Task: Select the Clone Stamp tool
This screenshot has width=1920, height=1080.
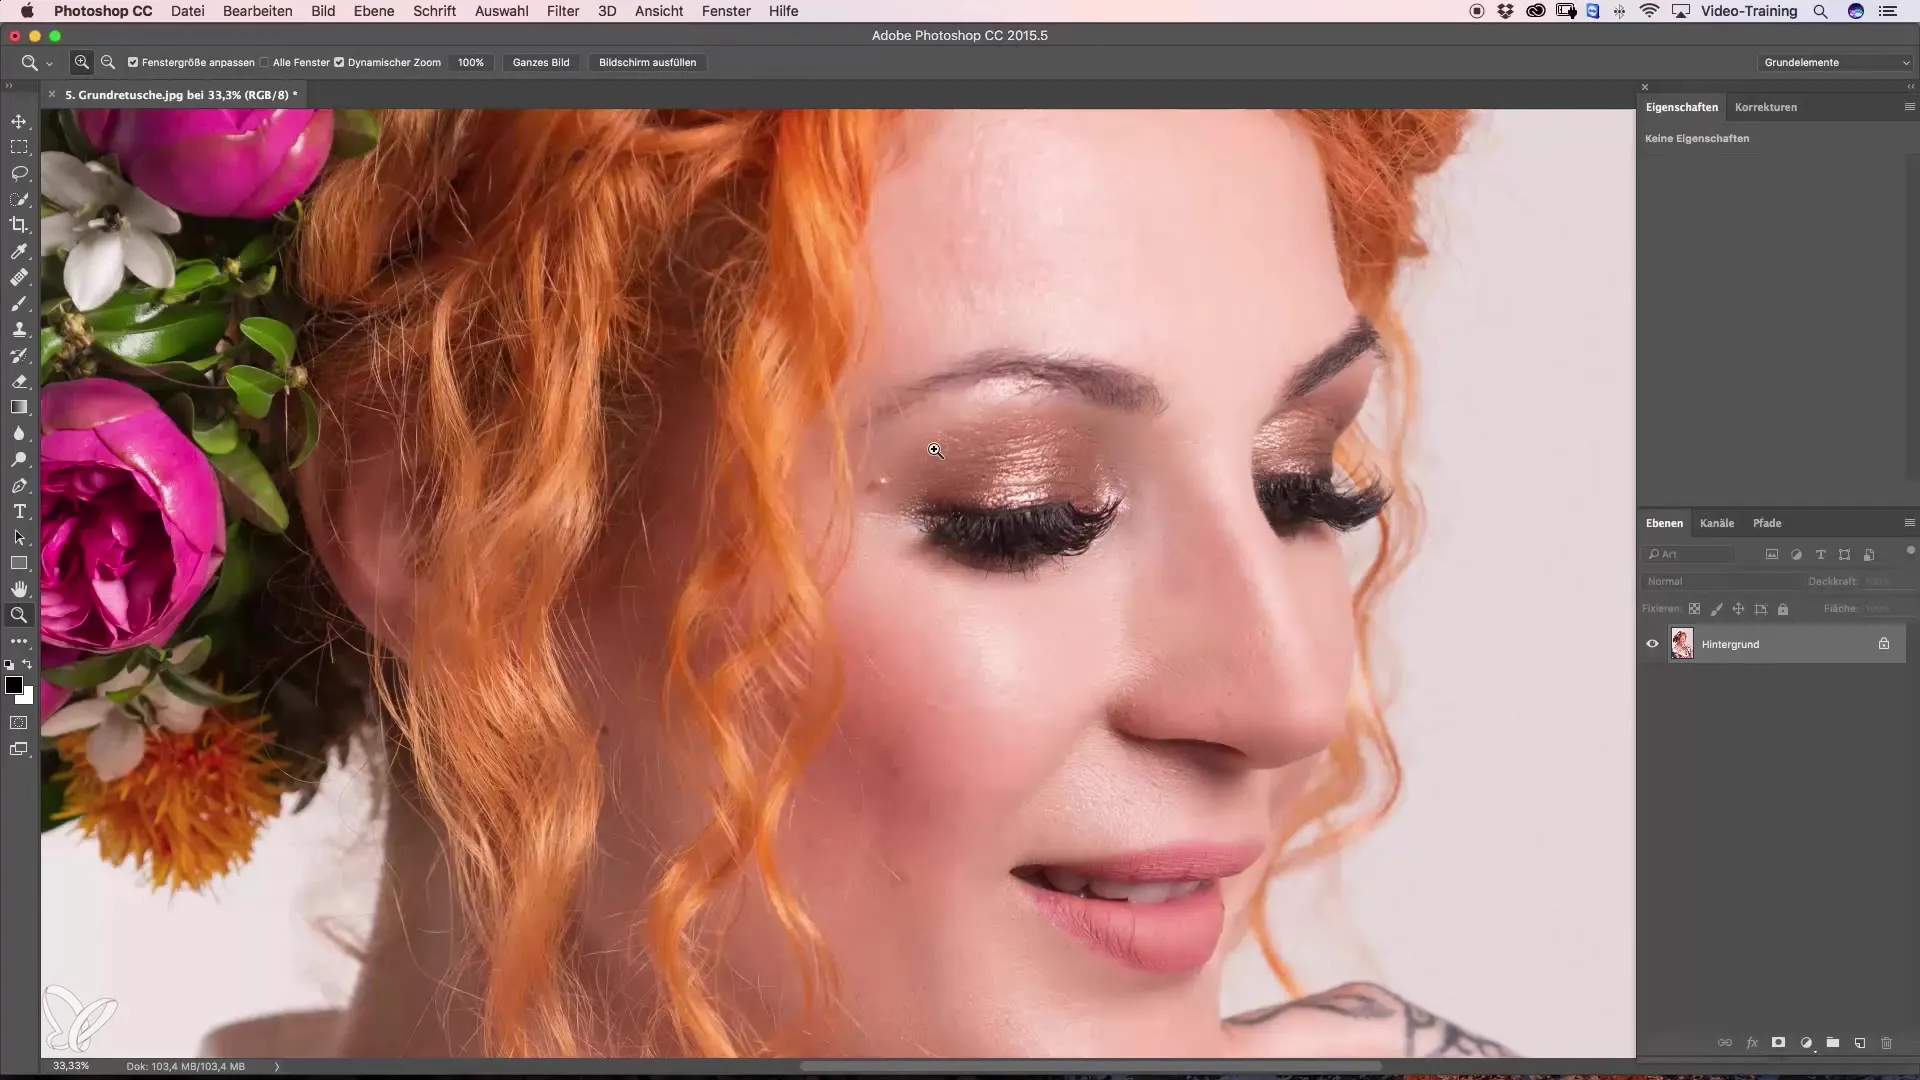Action: coord(19,330)
